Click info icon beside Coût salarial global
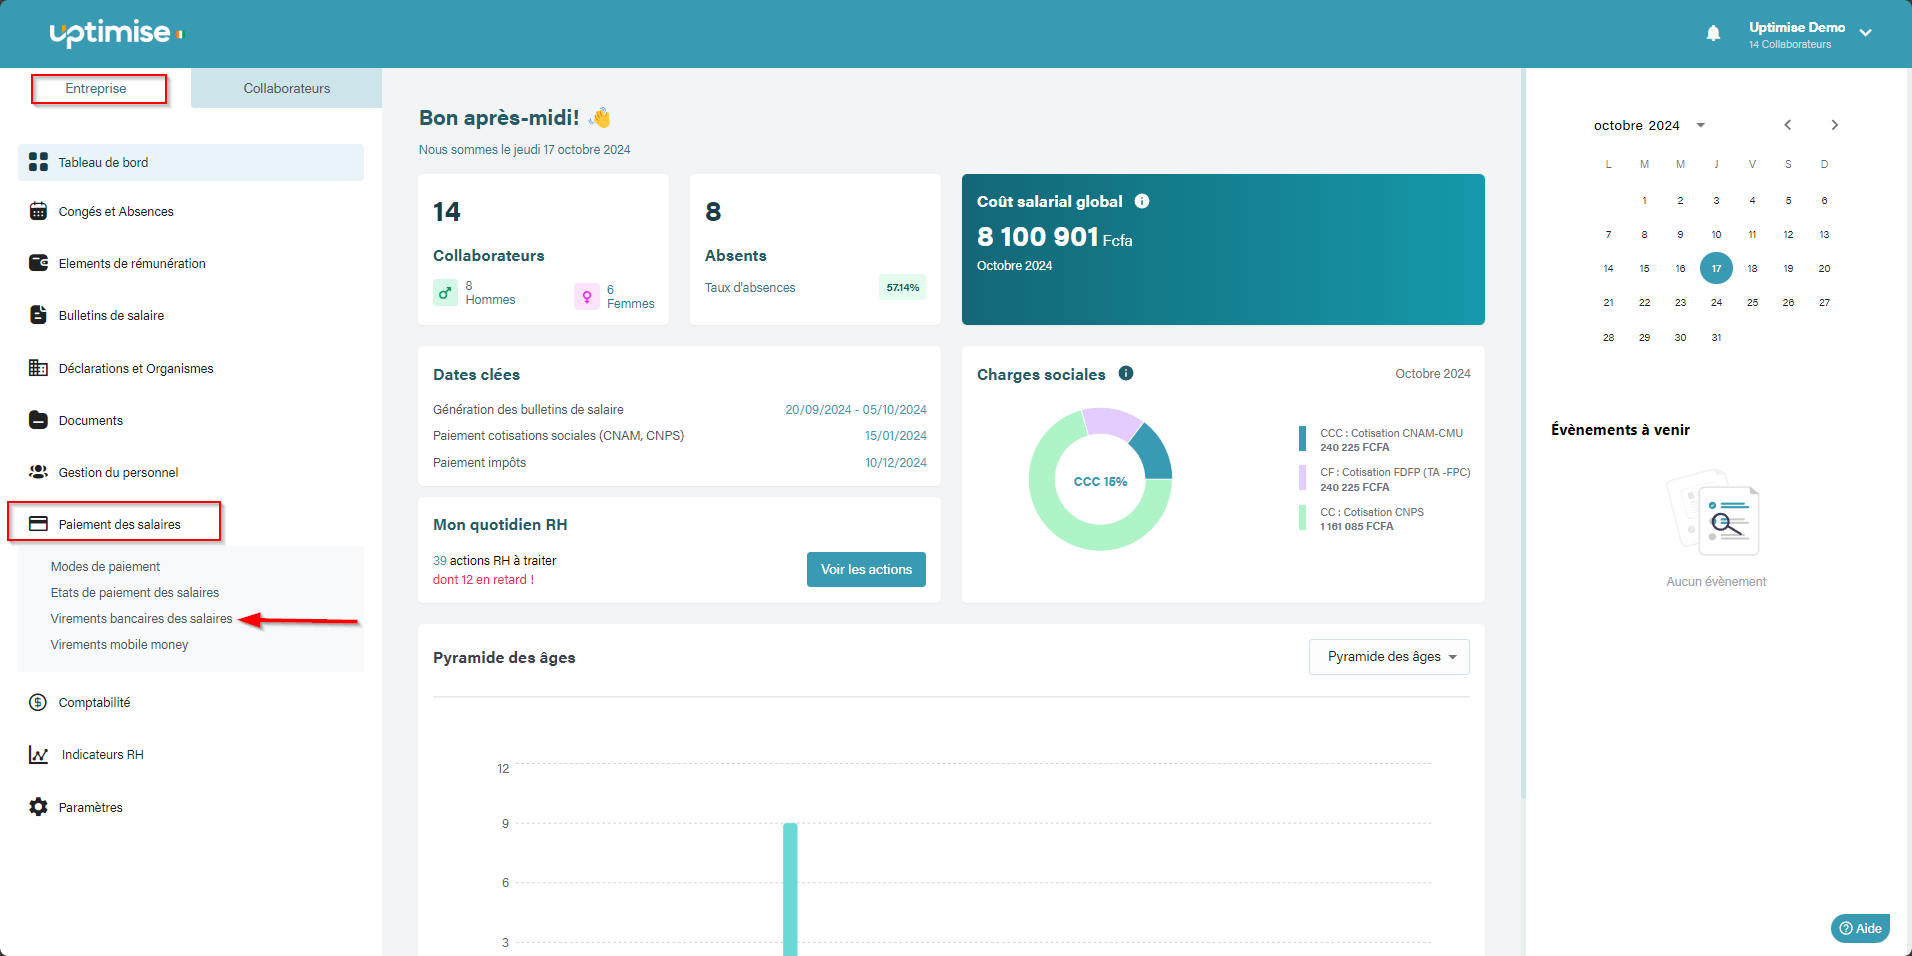The image size is (1912, 956). pos(1142,201)
